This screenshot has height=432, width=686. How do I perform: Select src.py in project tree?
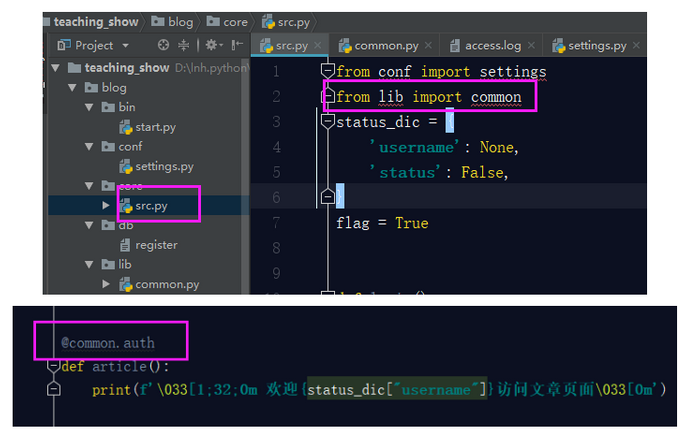[x=151, y=206]
